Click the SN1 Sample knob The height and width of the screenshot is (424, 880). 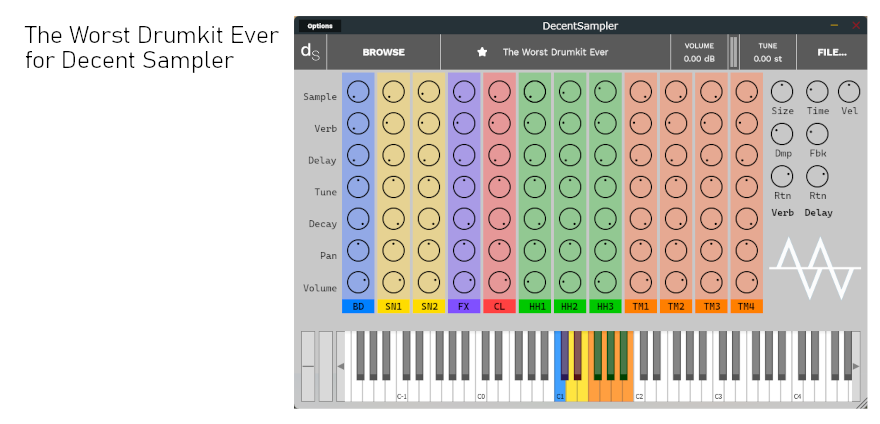pos(393,92)
